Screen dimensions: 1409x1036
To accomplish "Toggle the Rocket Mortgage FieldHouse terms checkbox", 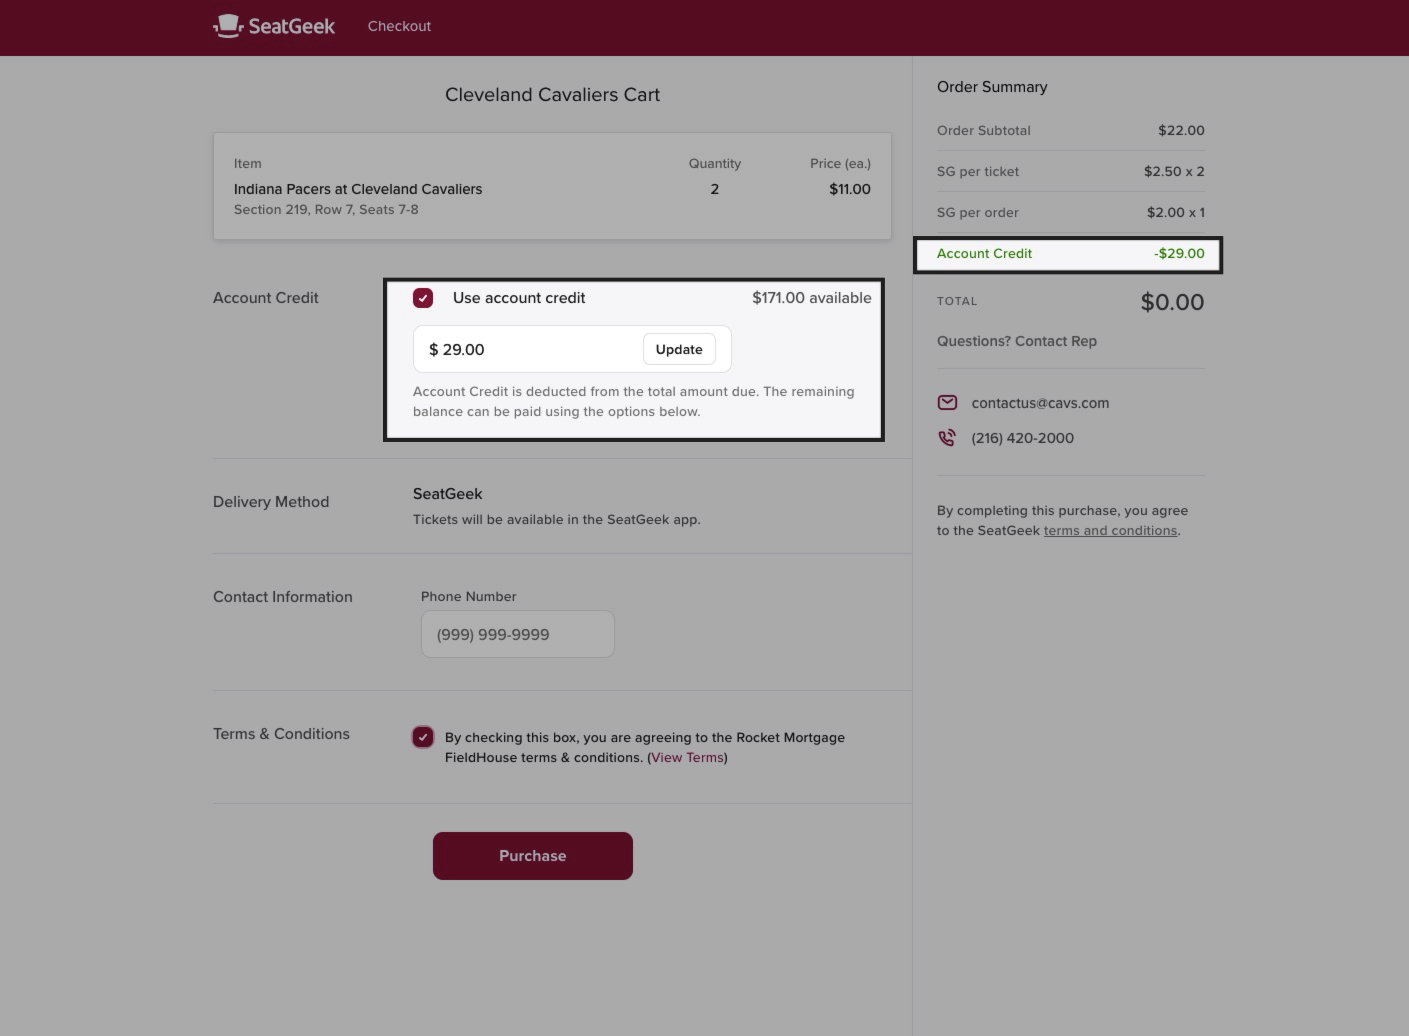I will coord(423,737).
